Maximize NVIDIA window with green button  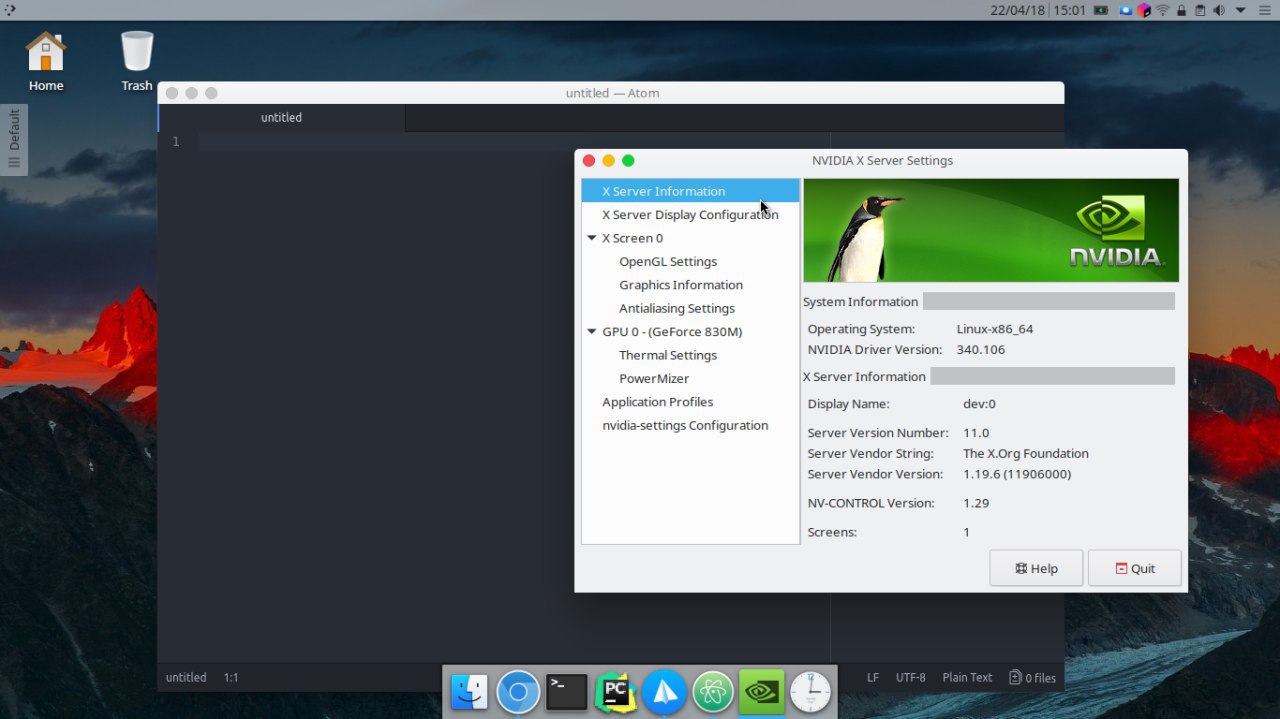[628, 160]
